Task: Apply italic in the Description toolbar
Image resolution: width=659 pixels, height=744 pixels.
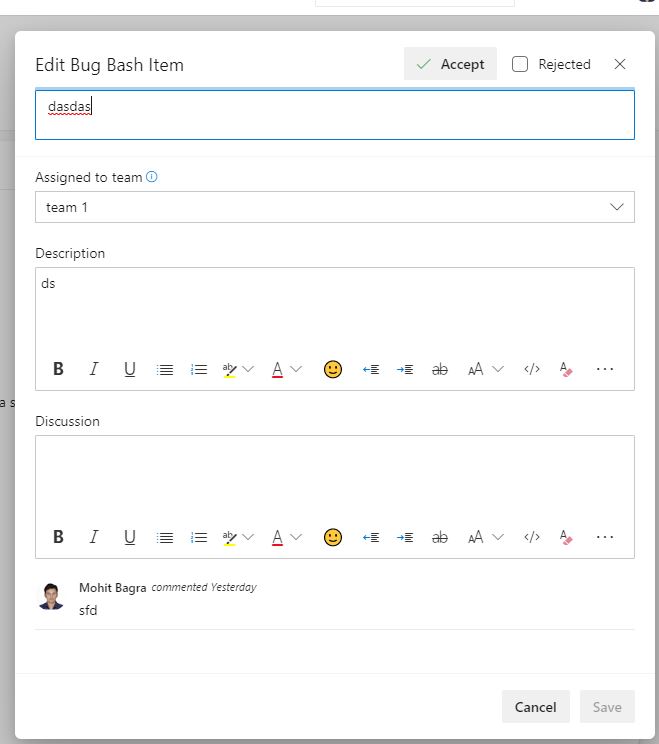Action: [x=94, y=369]
